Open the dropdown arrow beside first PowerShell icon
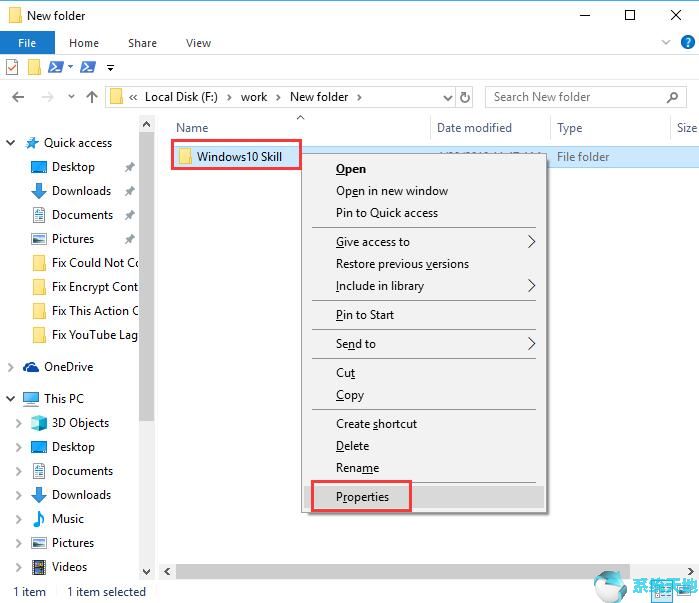This screenshot has width=699, height=603. coord(70,67)
